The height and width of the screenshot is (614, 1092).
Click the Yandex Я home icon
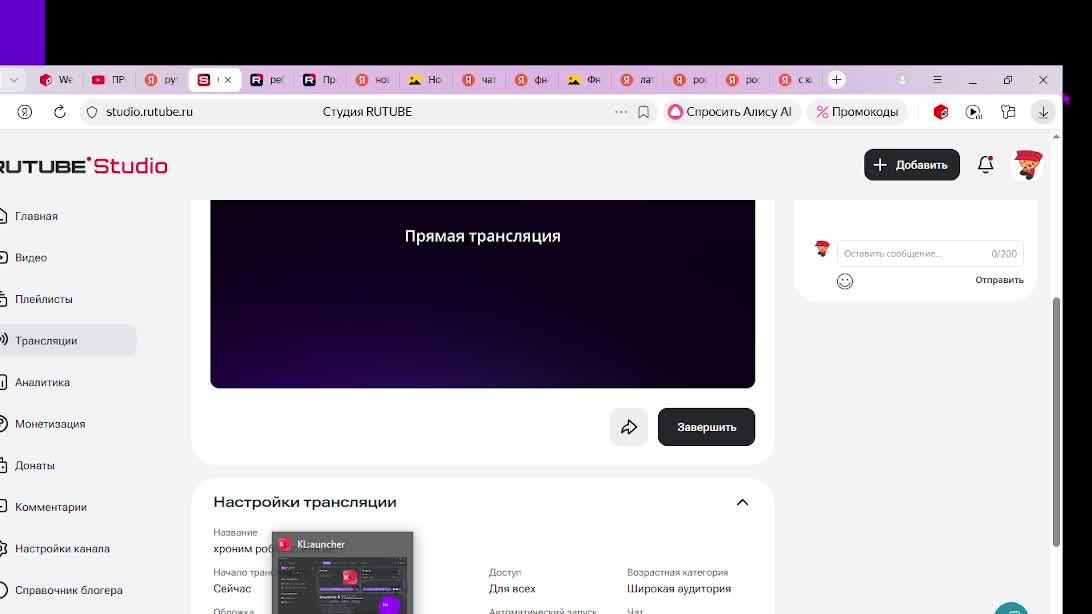24,111
